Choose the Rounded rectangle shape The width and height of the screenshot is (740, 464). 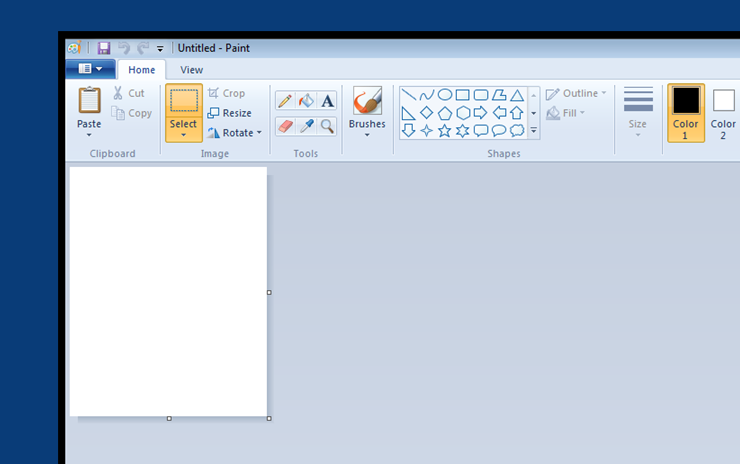480,95
